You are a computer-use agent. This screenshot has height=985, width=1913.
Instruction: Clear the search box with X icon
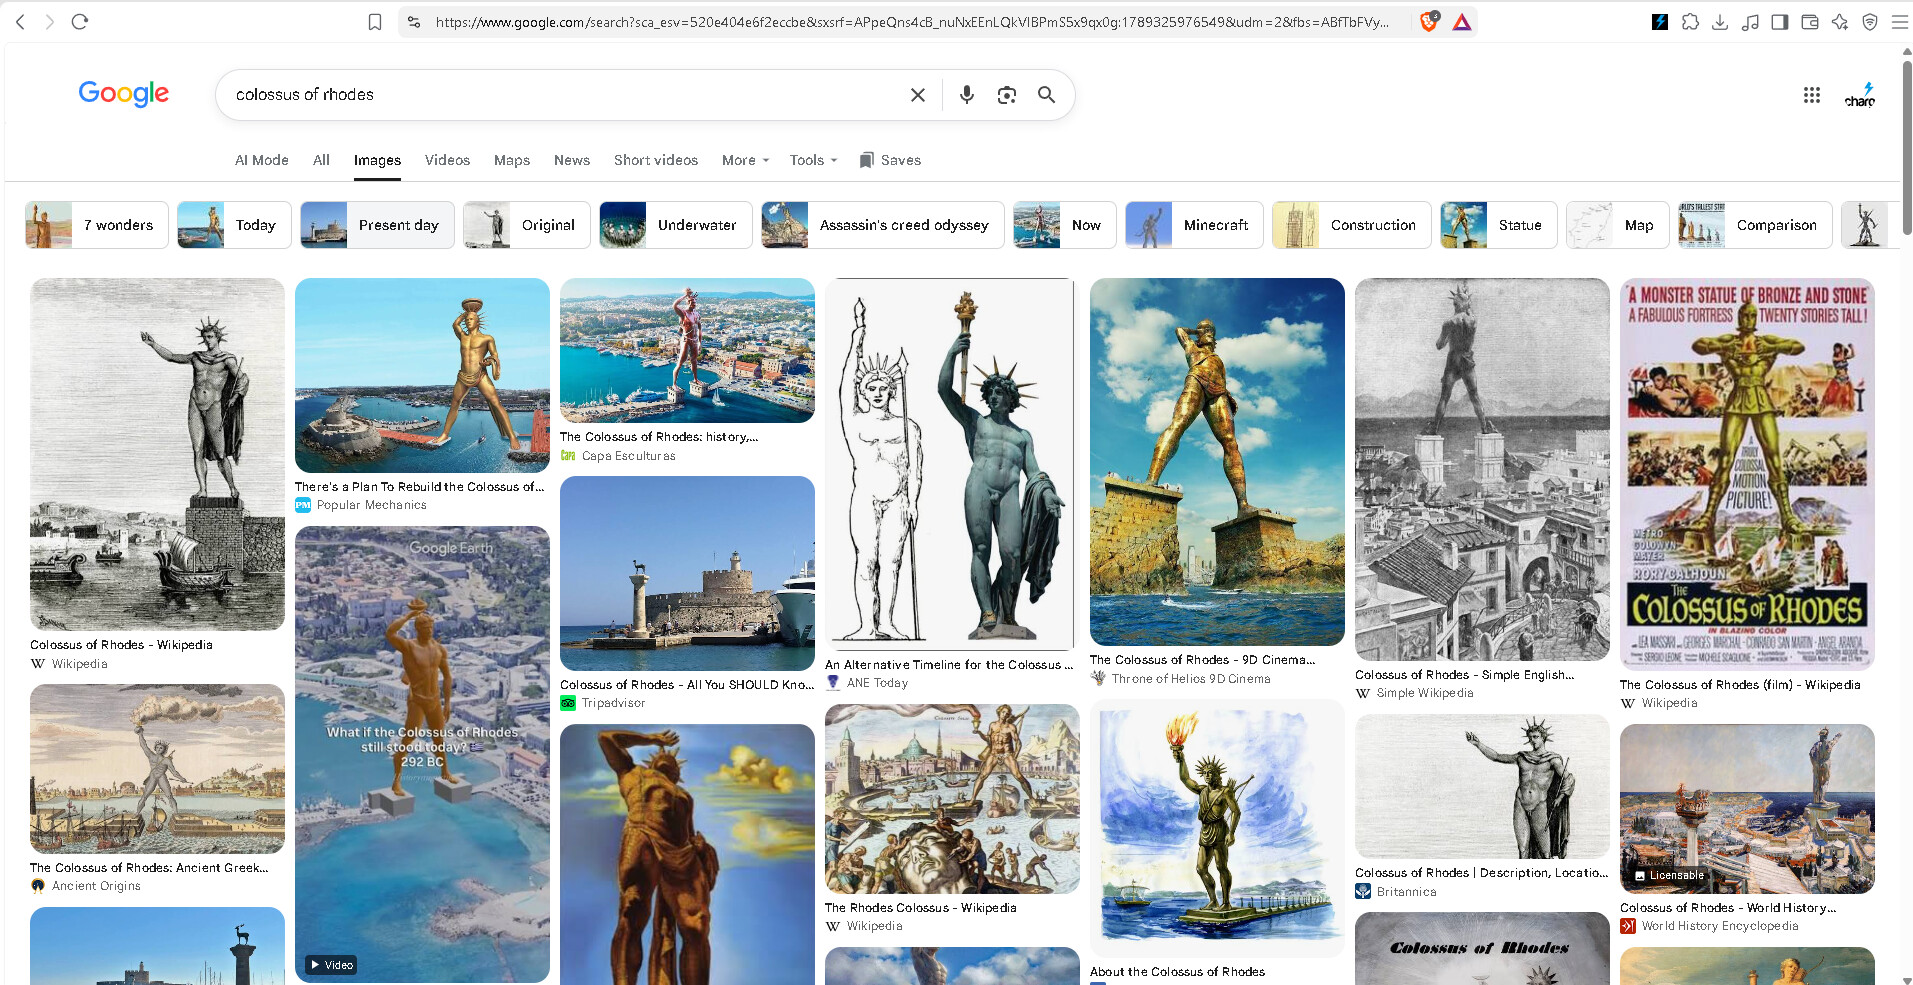point(917,95)
